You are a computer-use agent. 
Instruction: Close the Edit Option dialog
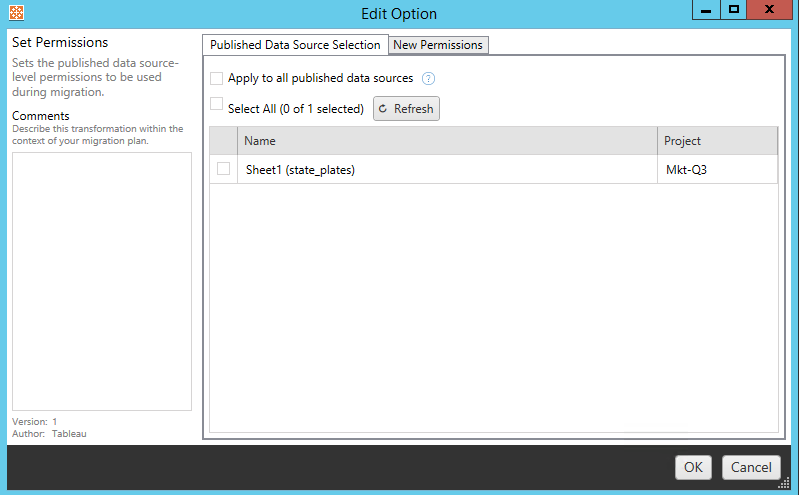[770, 11]
